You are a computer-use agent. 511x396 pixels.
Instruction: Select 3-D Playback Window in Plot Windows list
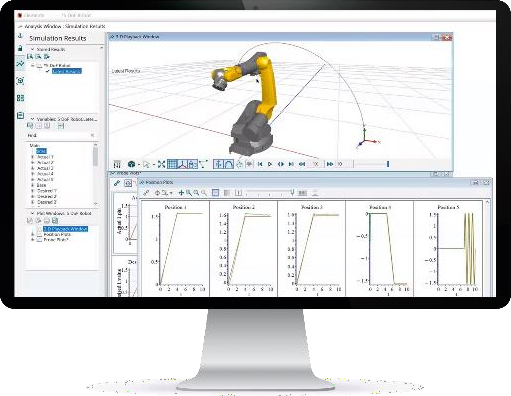[x=65, y=229]
